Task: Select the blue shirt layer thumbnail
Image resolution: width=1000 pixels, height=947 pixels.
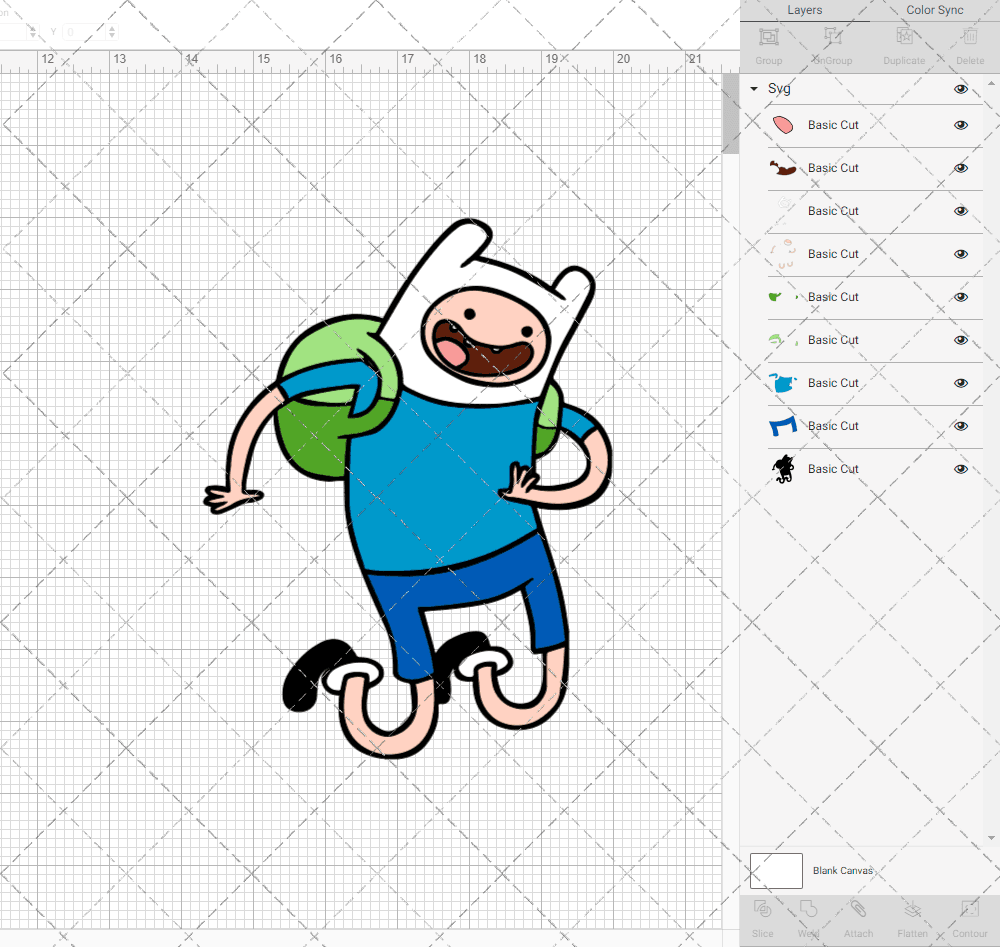Action: [783, 383]
